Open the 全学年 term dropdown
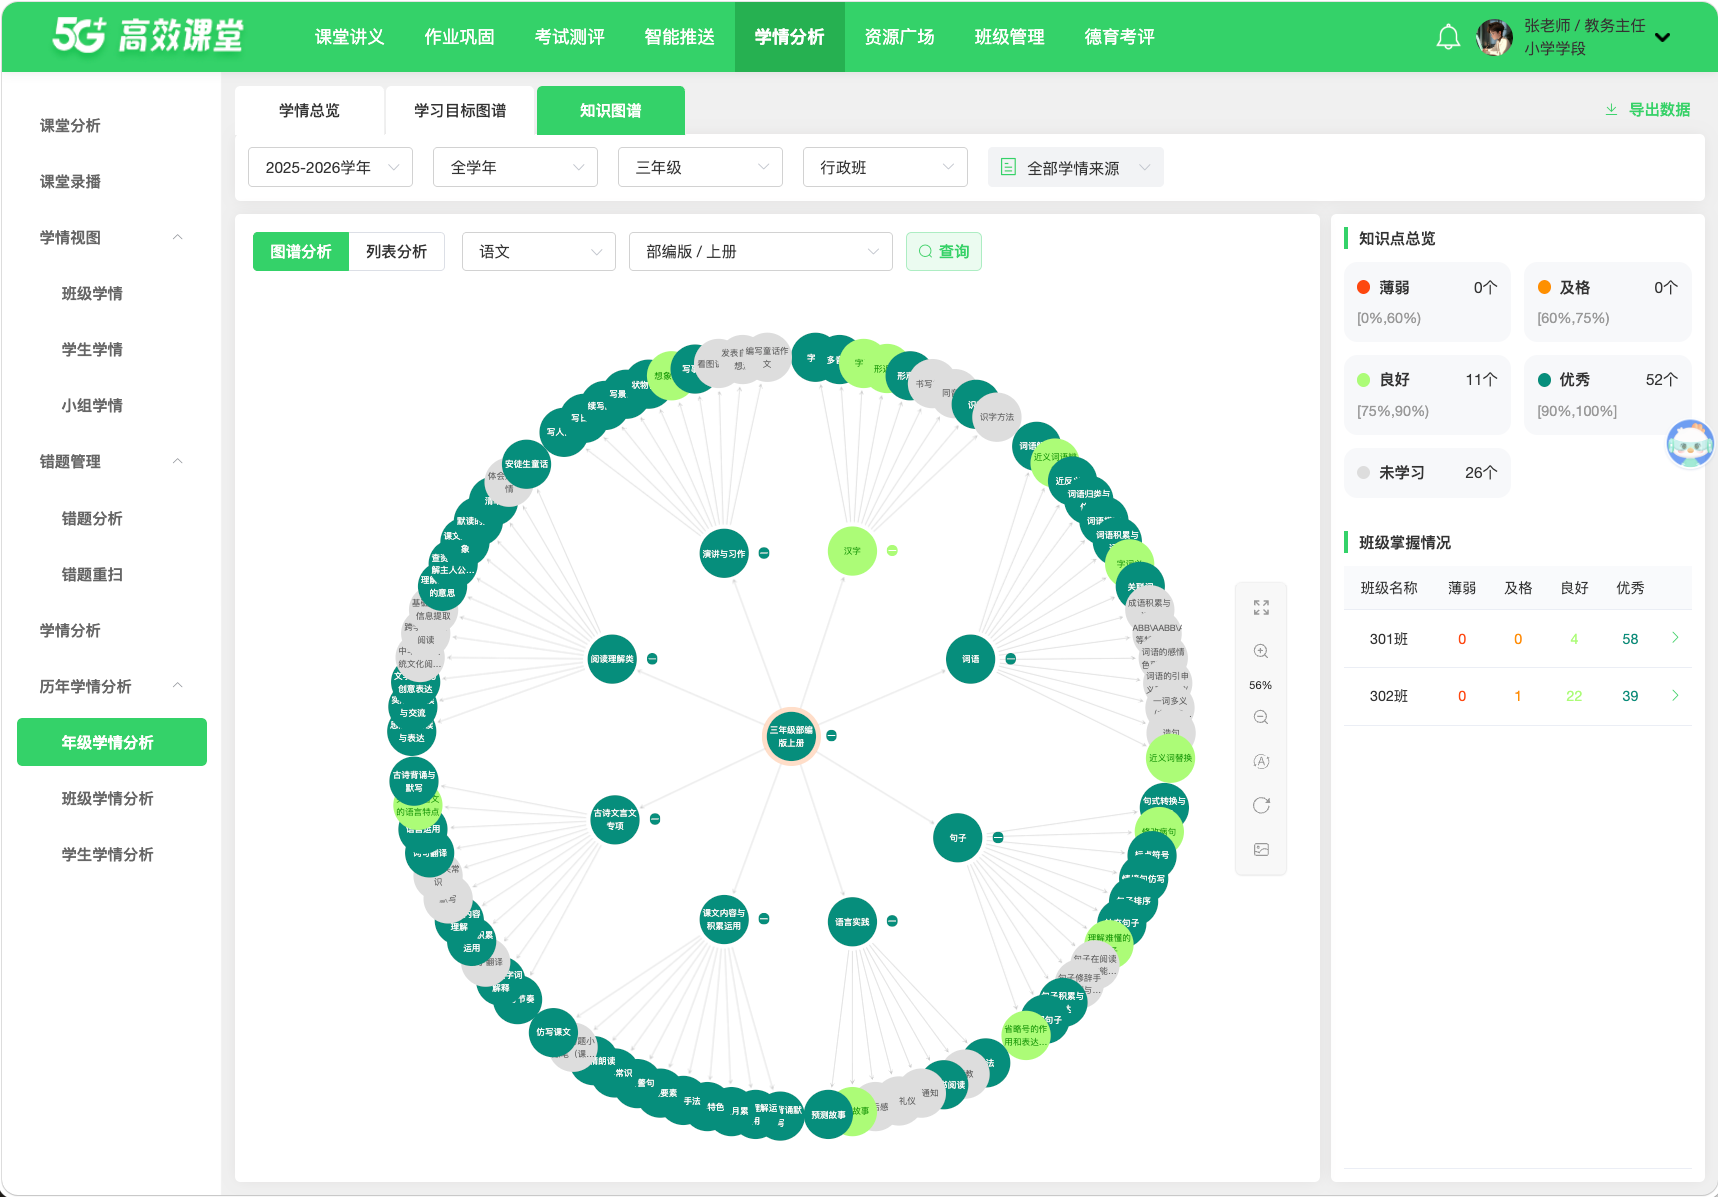 tap(515, 167)
